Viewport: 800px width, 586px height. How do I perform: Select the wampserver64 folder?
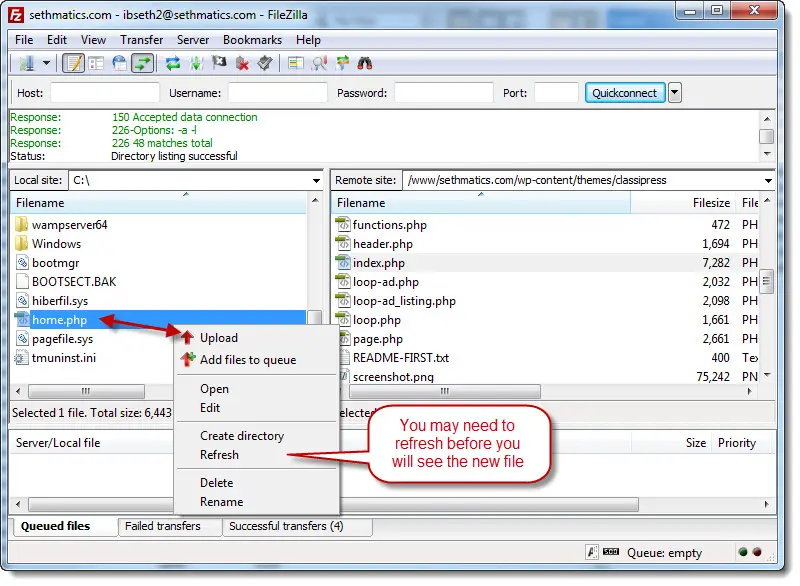click(x=69, y=225)
